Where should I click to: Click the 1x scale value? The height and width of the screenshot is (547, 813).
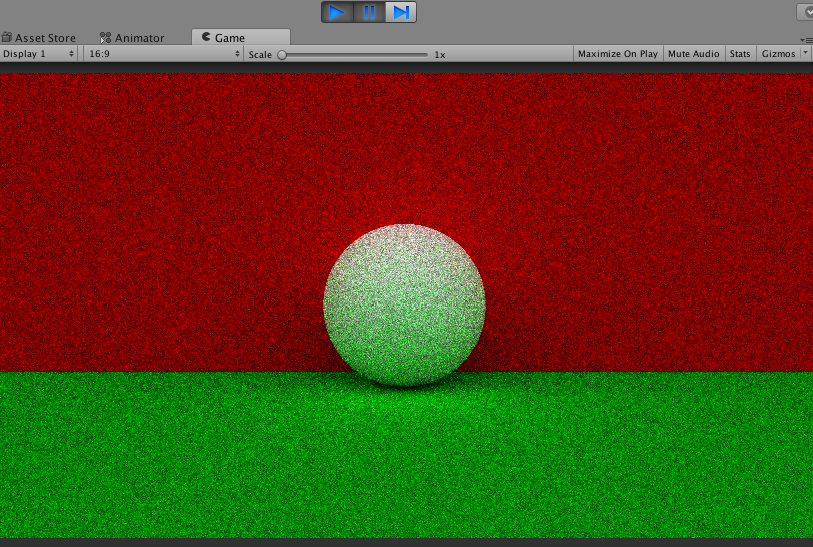tap(440, 54)
